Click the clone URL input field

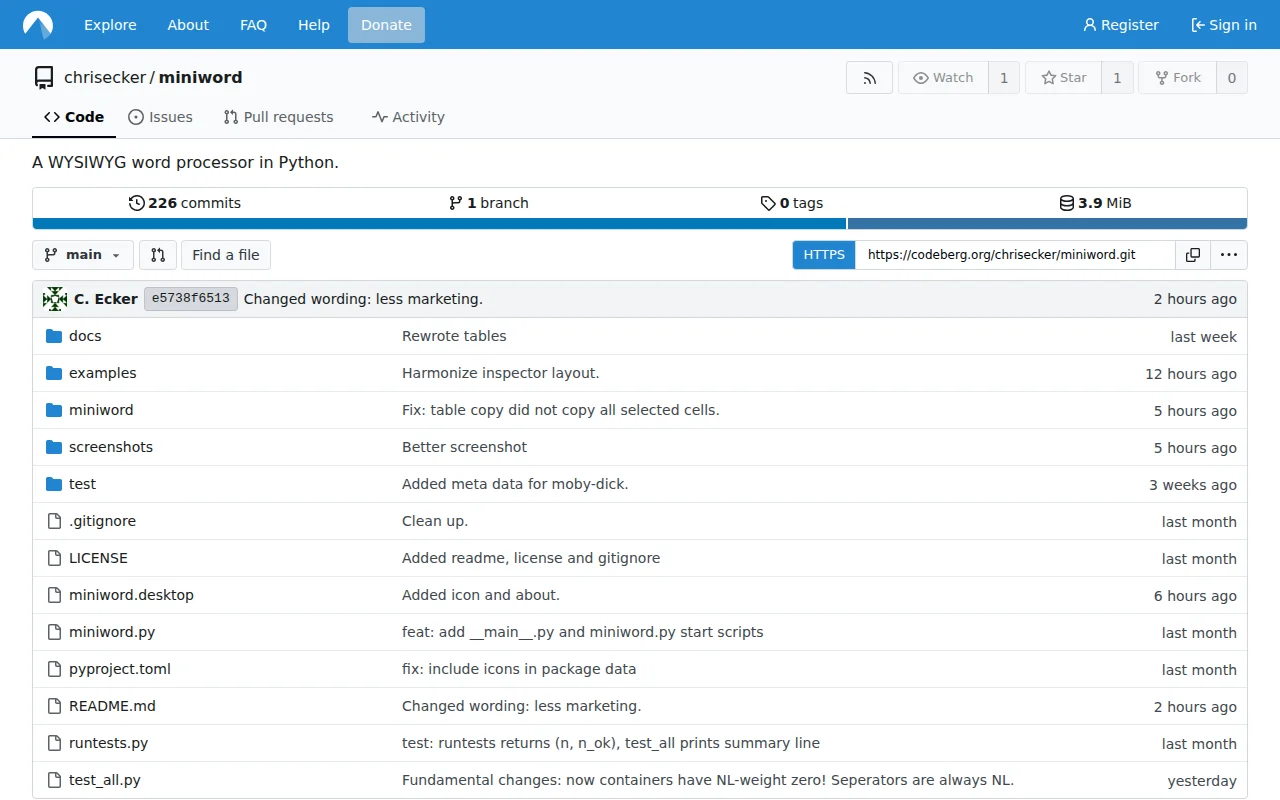[x=1015, y=255]
